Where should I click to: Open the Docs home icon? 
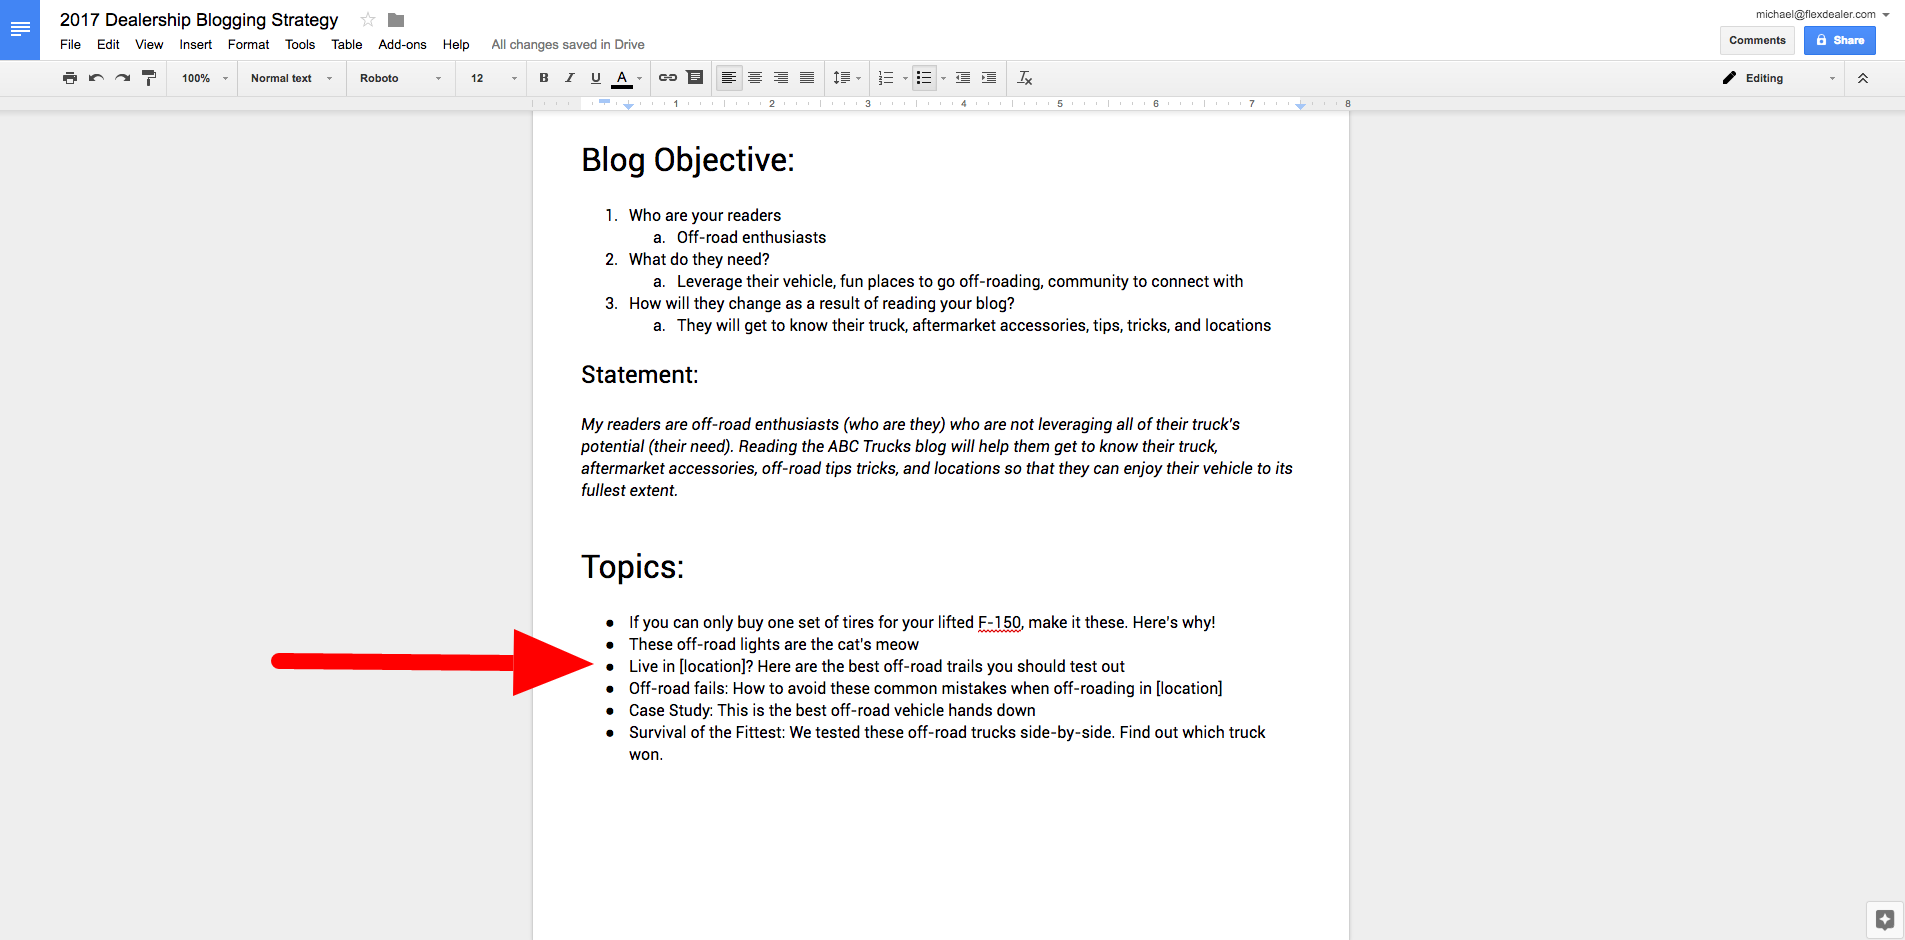pyautogui.click(x=20, y=30)
